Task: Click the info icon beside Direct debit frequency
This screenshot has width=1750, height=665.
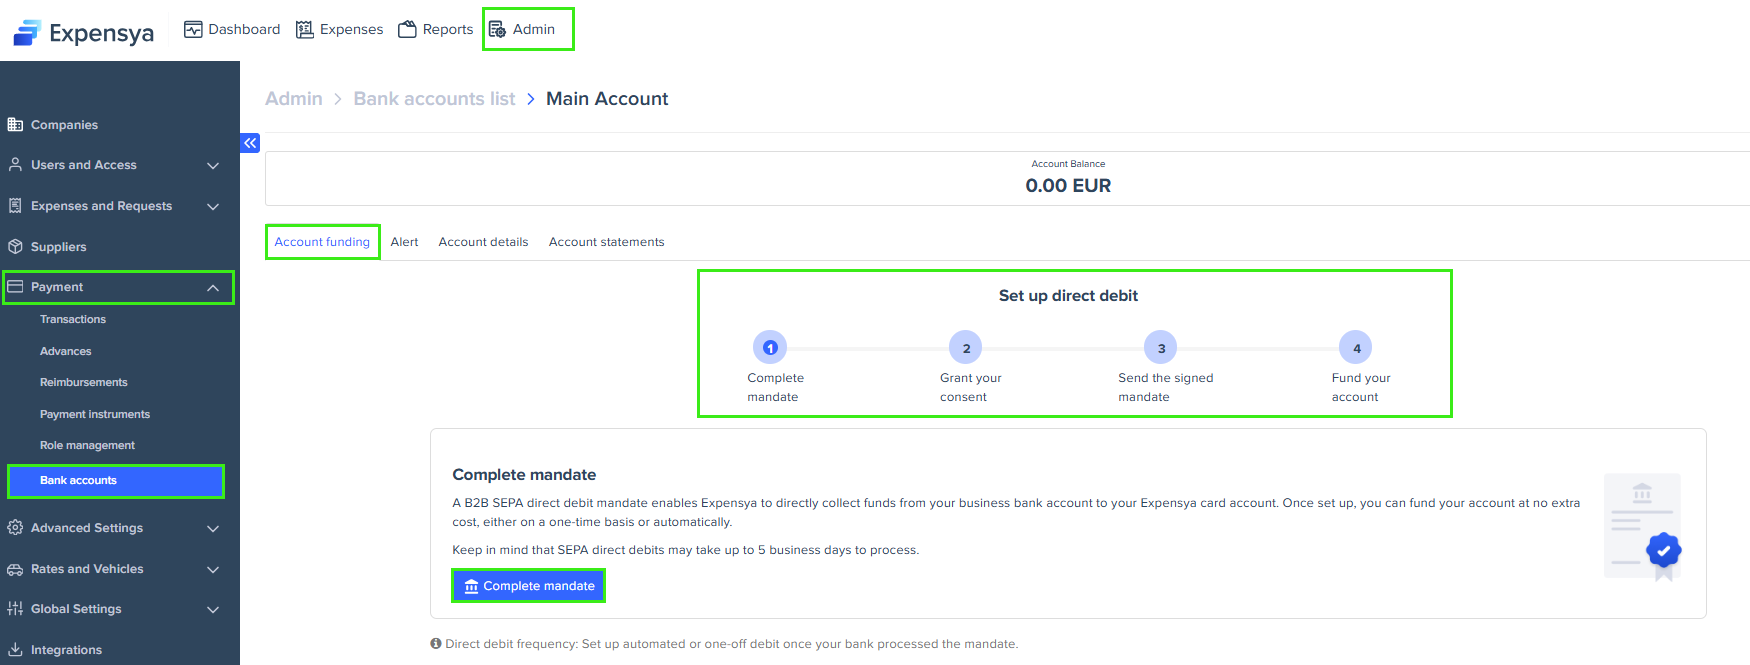Action: pos(436,644)
